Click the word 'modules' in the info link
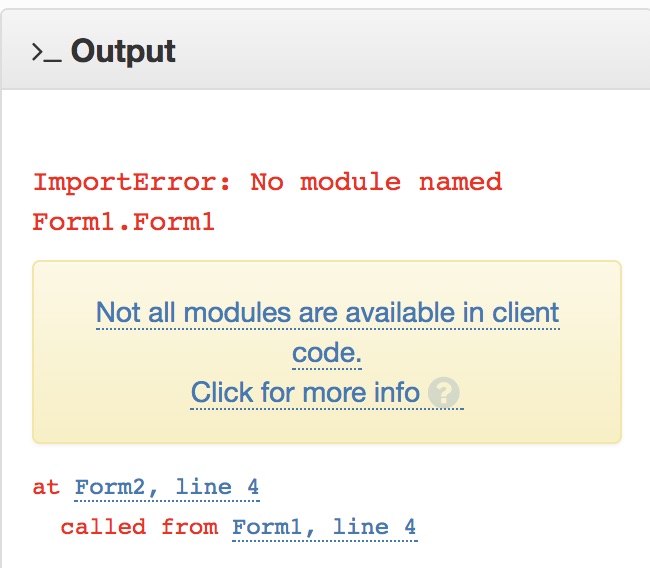 [x=237, y=313]
